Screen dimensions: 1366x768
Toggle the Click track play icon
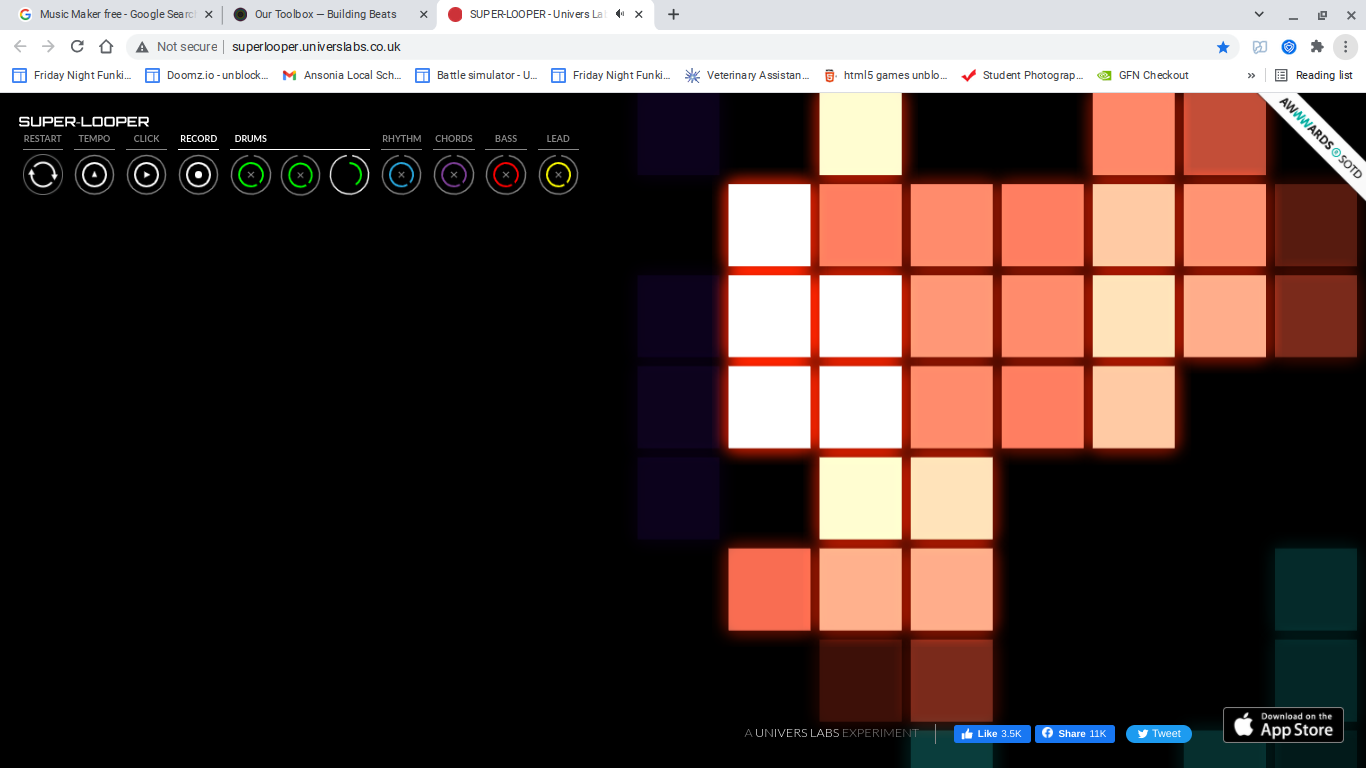click(146, 175)
